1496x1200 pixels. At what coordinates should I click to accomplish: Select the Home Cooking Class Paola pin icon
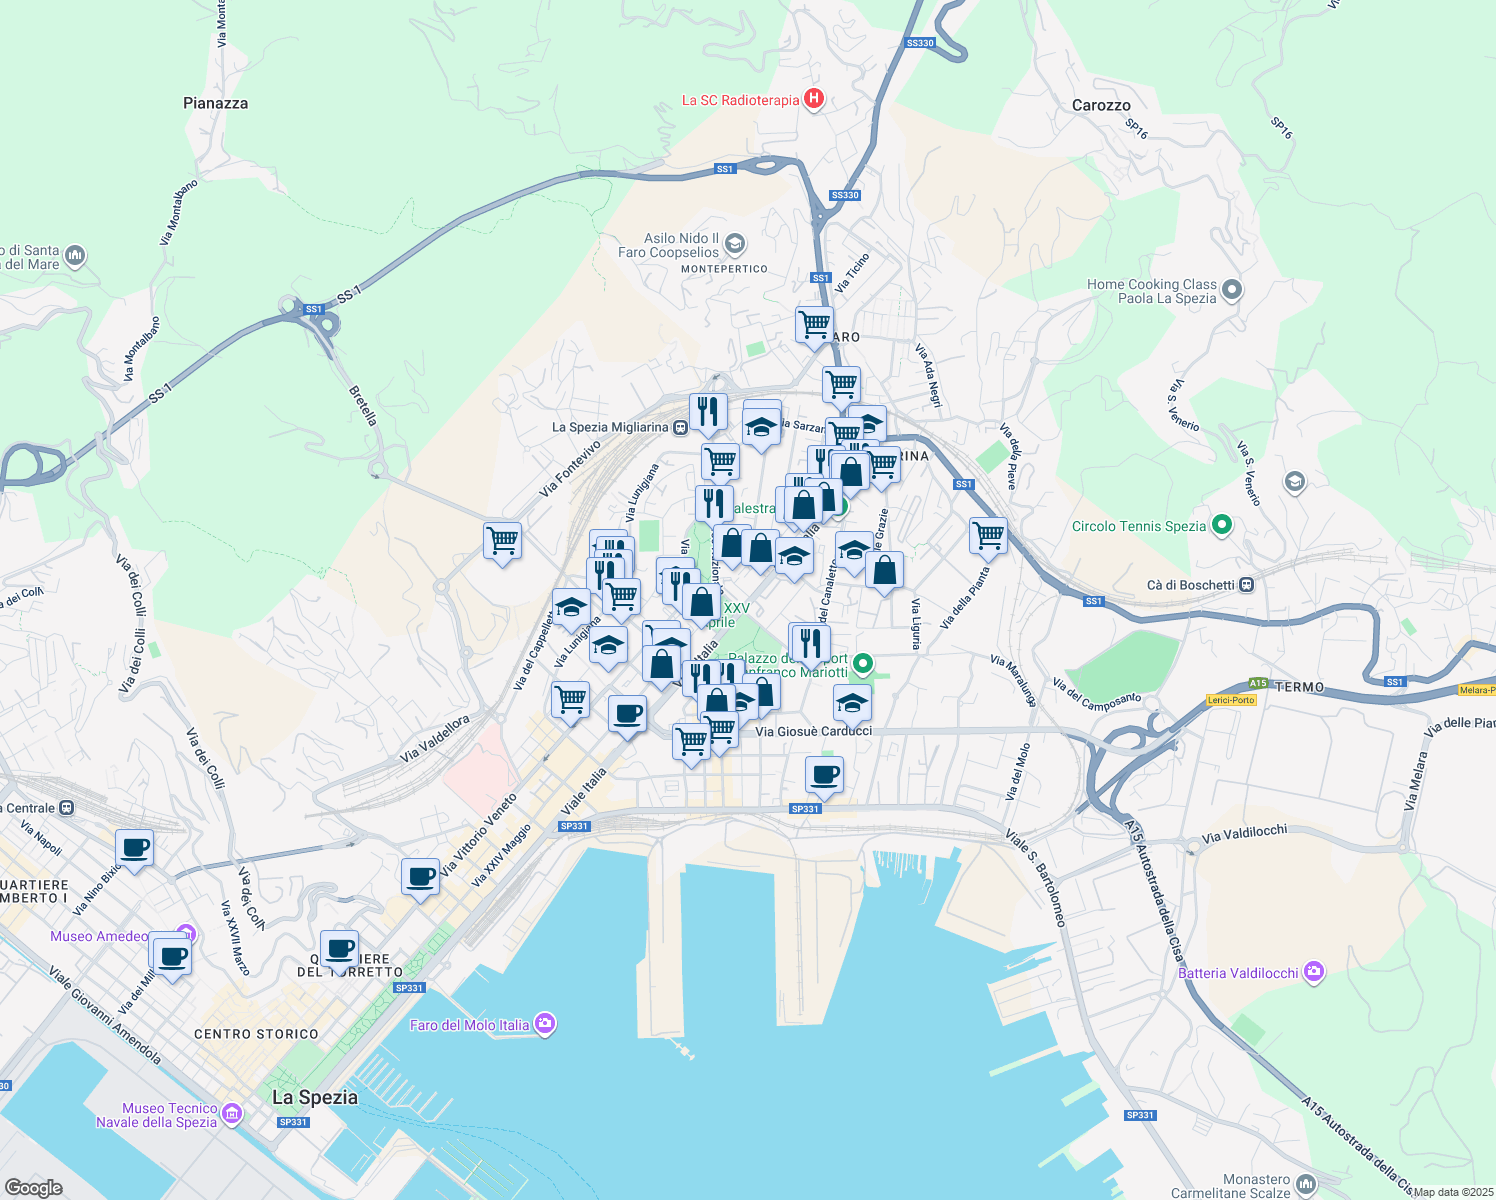[x=1232, y=291]
